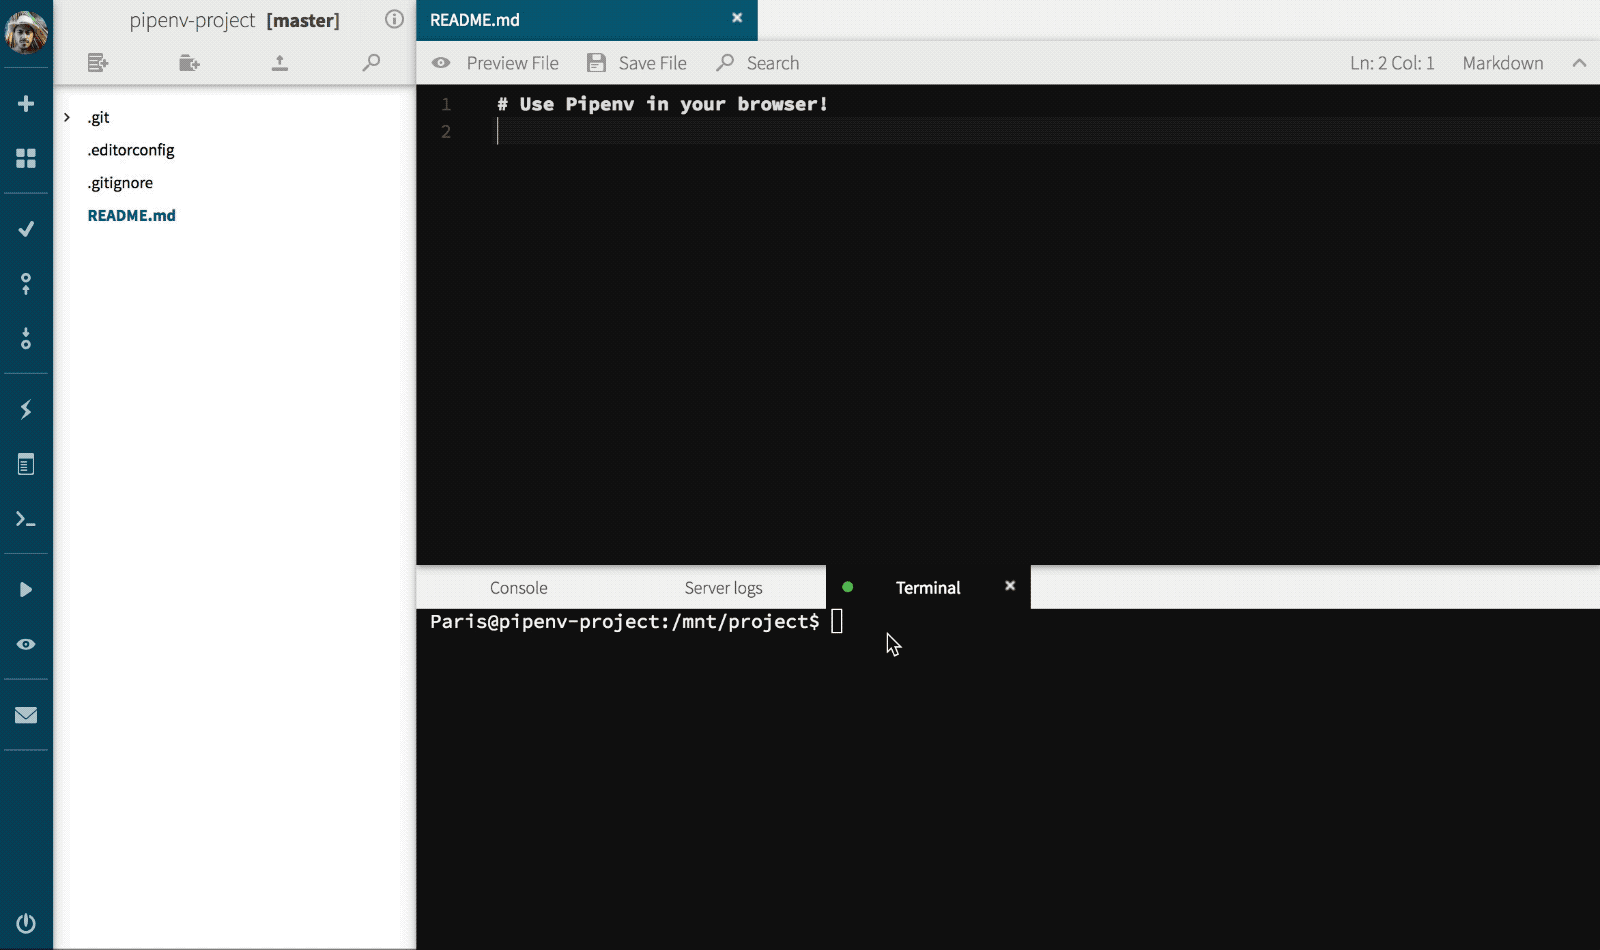Open a terminal via the sidebar terminal icon
1600x950 pixels.
[x=25, y=519]
